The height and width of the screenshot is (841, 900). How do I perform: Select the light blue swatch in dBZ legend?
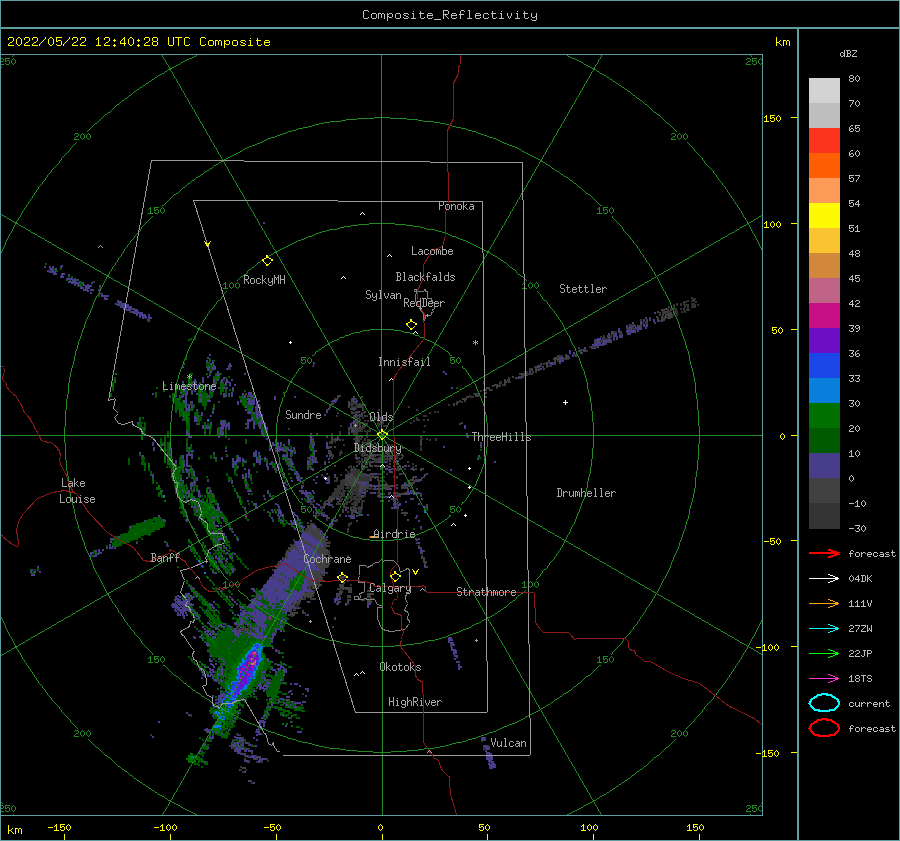(x=824, y=390)
